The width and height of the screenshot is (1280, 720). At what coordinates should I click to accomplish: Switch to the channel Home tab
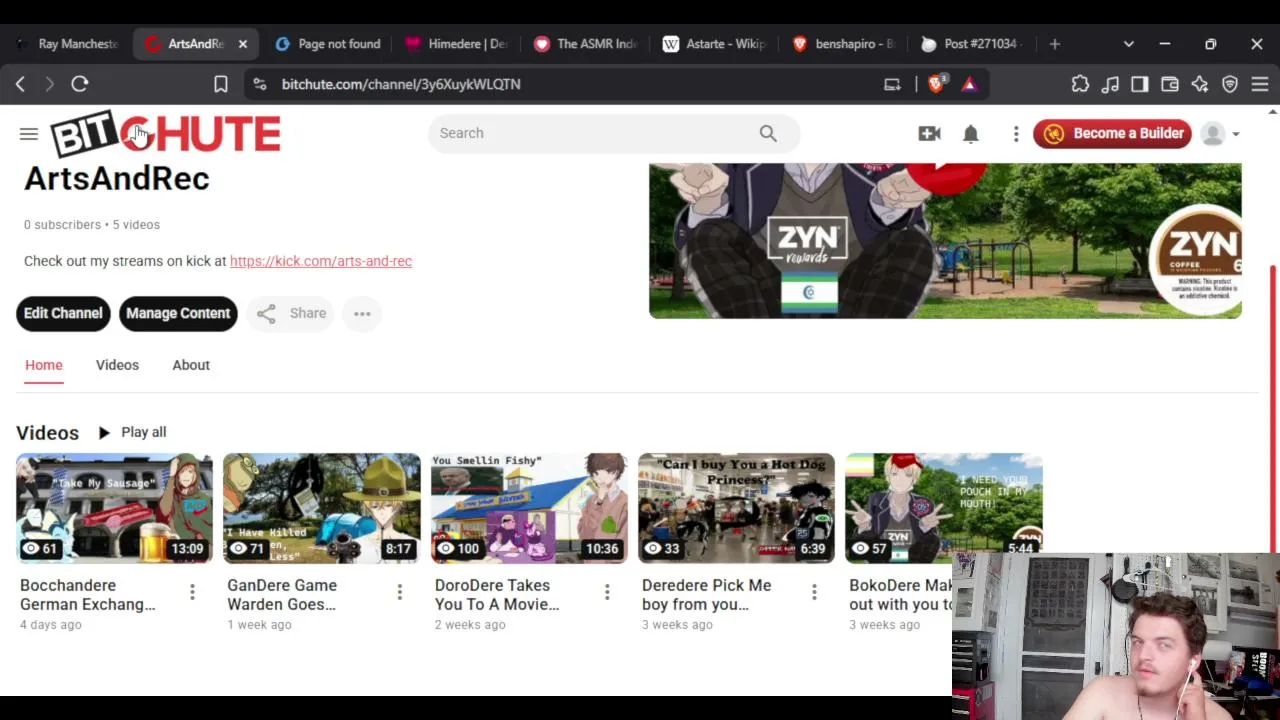click(x=44, y=365)
